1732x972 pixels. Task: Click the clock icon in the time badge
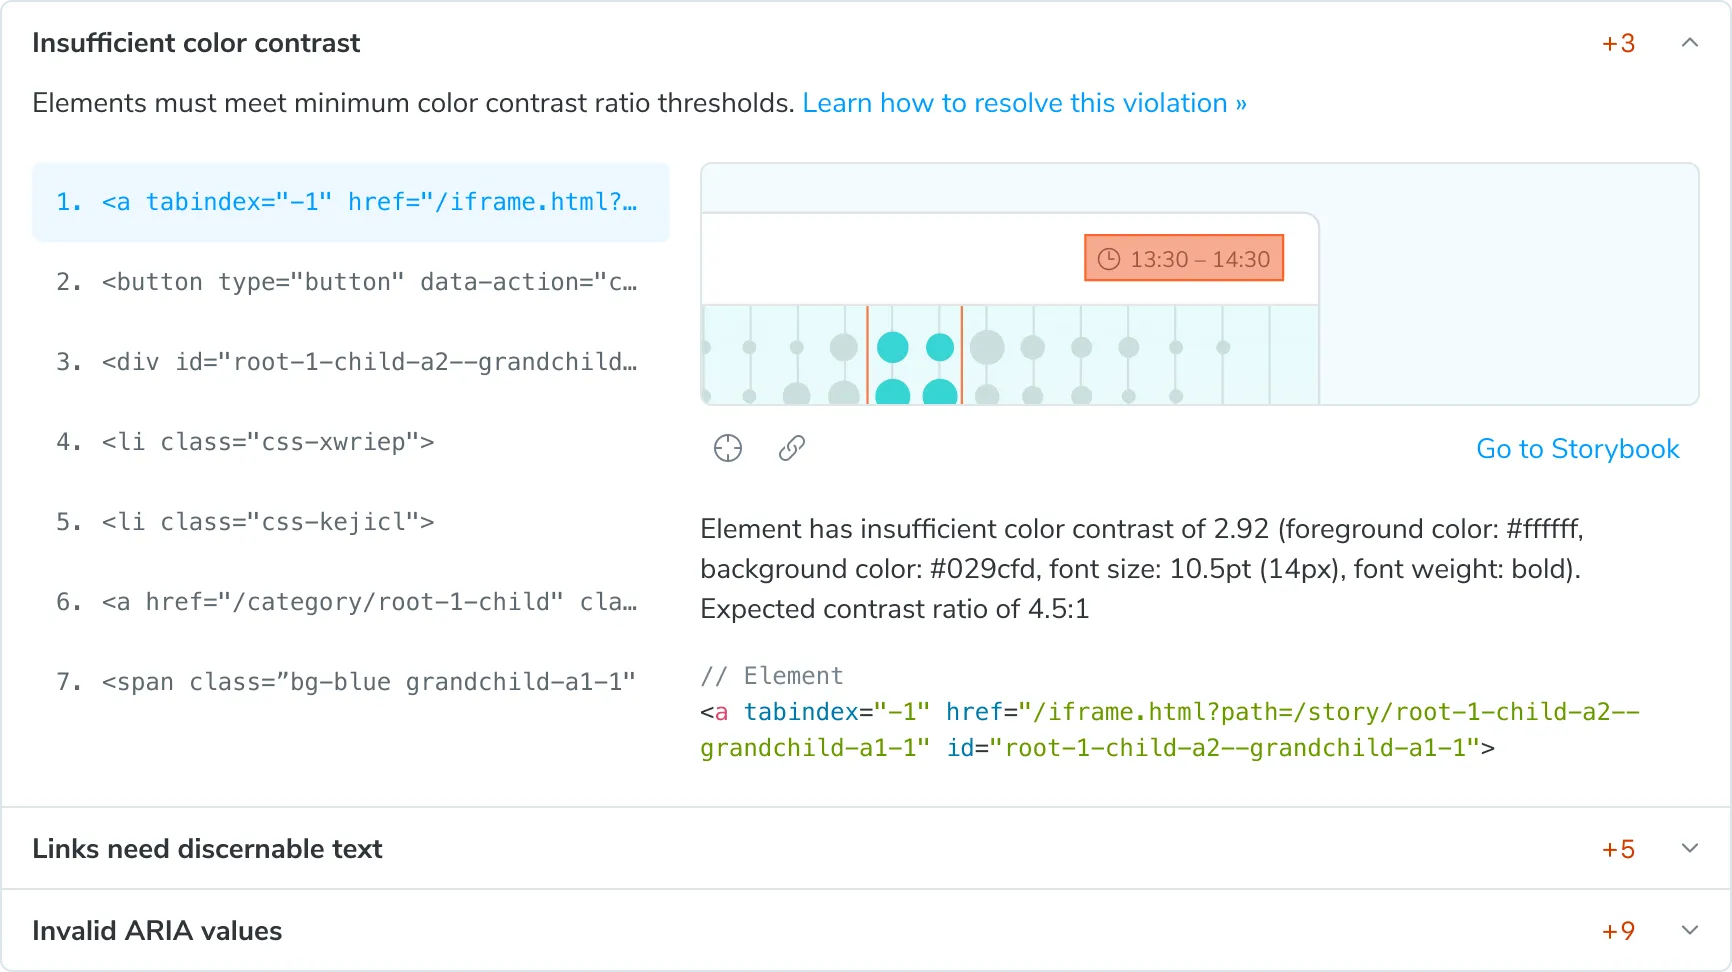click(1109, 257)
